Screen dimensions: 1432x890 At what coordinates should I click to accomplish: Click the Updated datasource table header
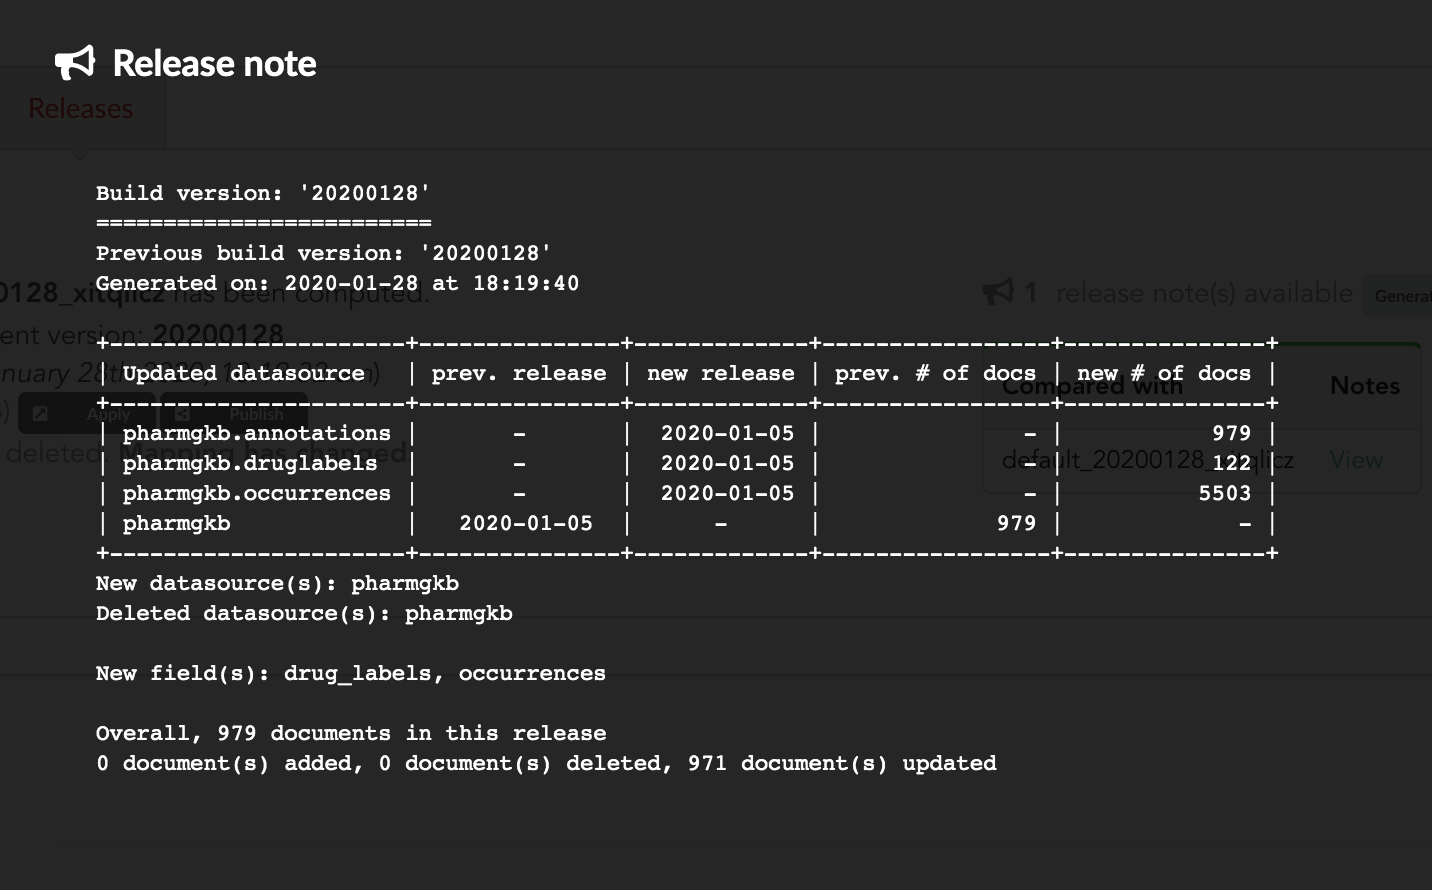(243, 373)
